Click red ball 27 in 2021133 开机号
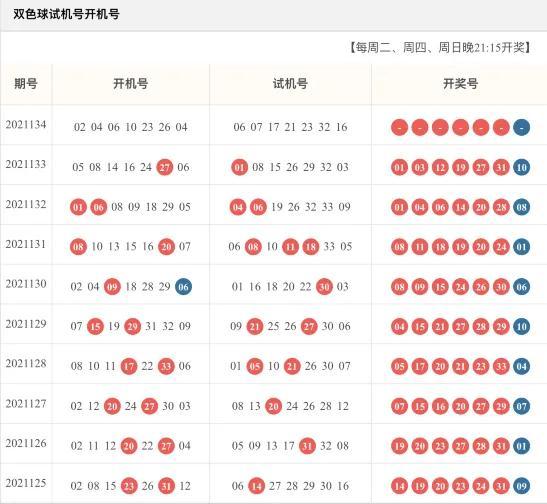Viewport: 547px width, 504px height. (x=165, y=167)
